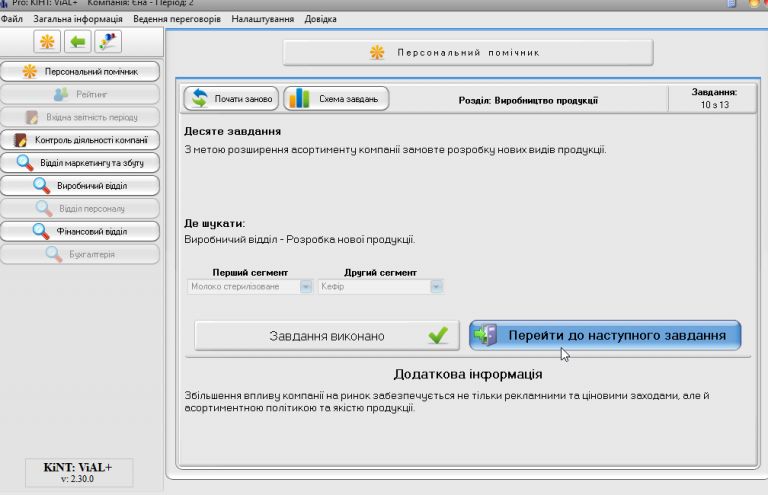Click Завдання виконано button
768x495 pixels.
click(327, 336)
